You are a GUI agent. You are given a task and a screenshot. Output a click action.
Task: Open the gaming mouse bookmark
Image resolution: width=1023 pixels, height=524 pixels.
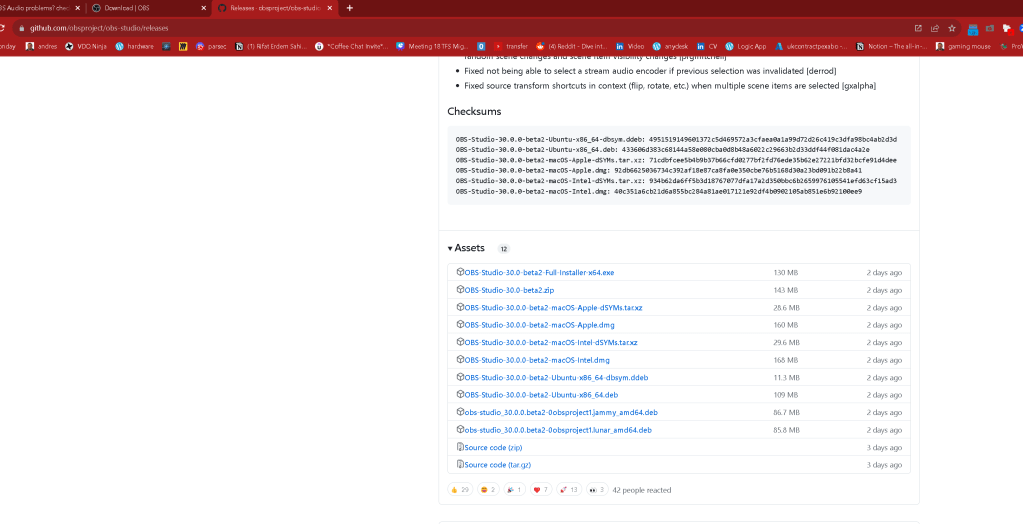point(963,46)
